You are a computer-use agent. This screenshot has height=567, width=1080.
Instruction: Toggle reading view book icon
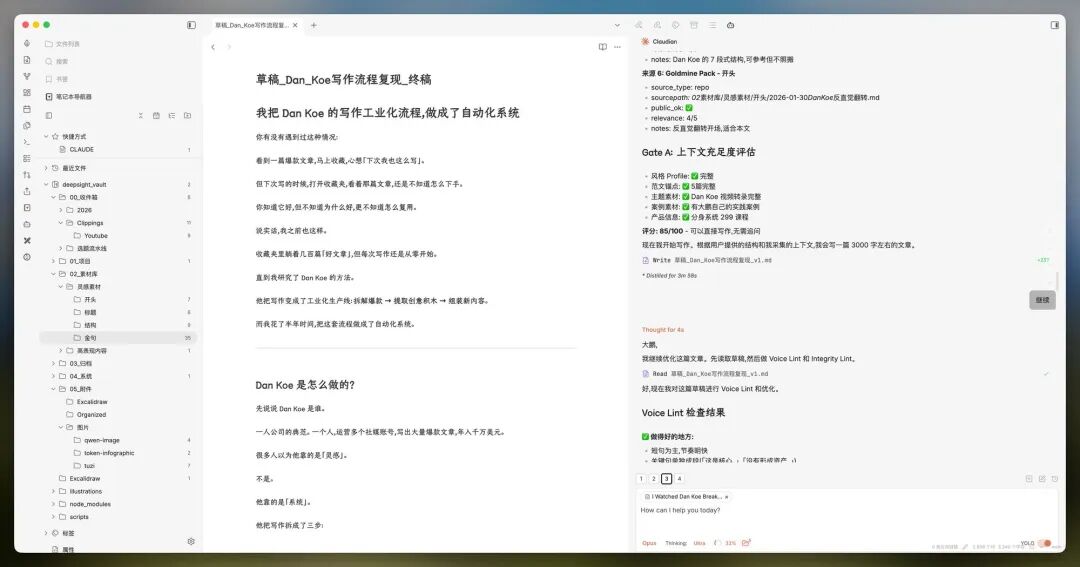tap(603, 47)
